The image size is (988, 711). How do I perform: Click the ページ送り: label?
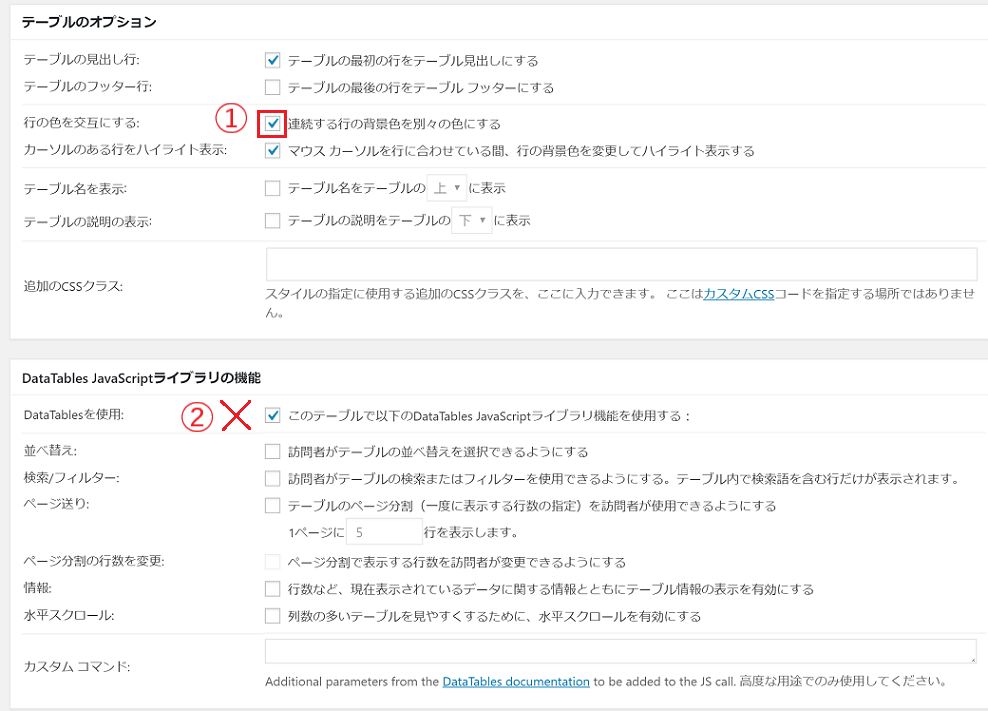point(57,504)
